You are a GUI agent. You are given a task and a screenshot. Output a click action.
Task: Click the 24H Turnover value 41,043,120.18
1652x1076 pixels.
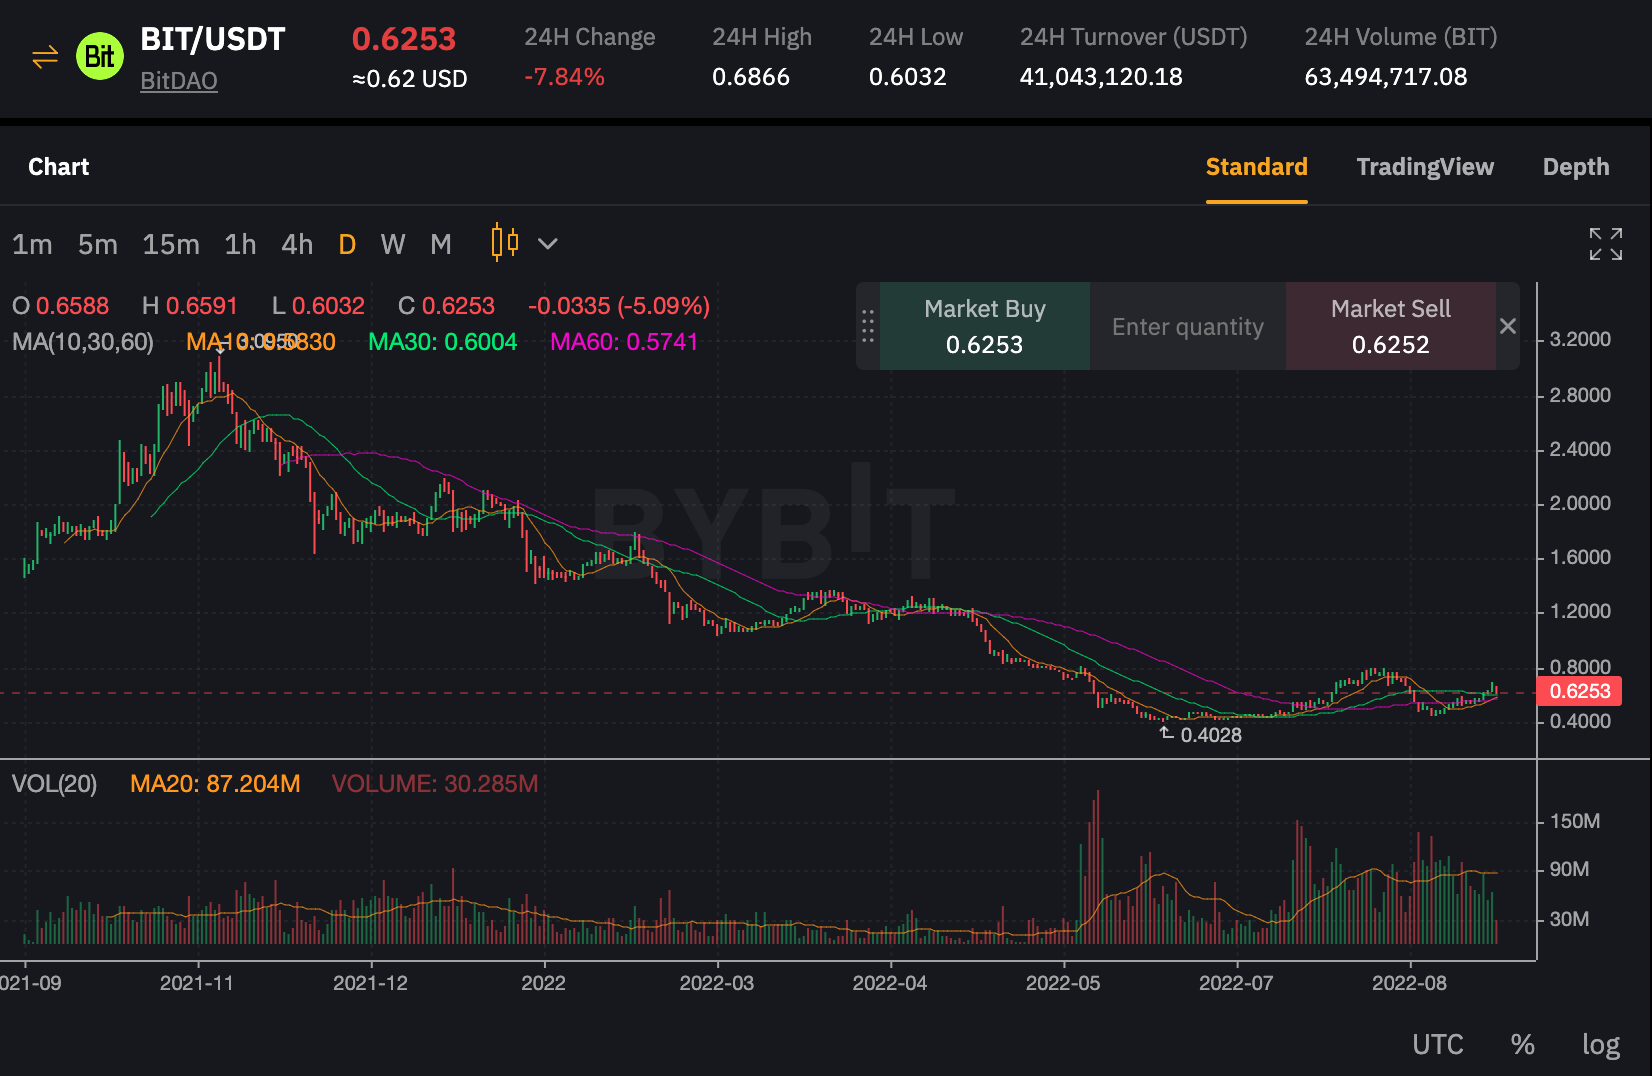coord(1101,77)
